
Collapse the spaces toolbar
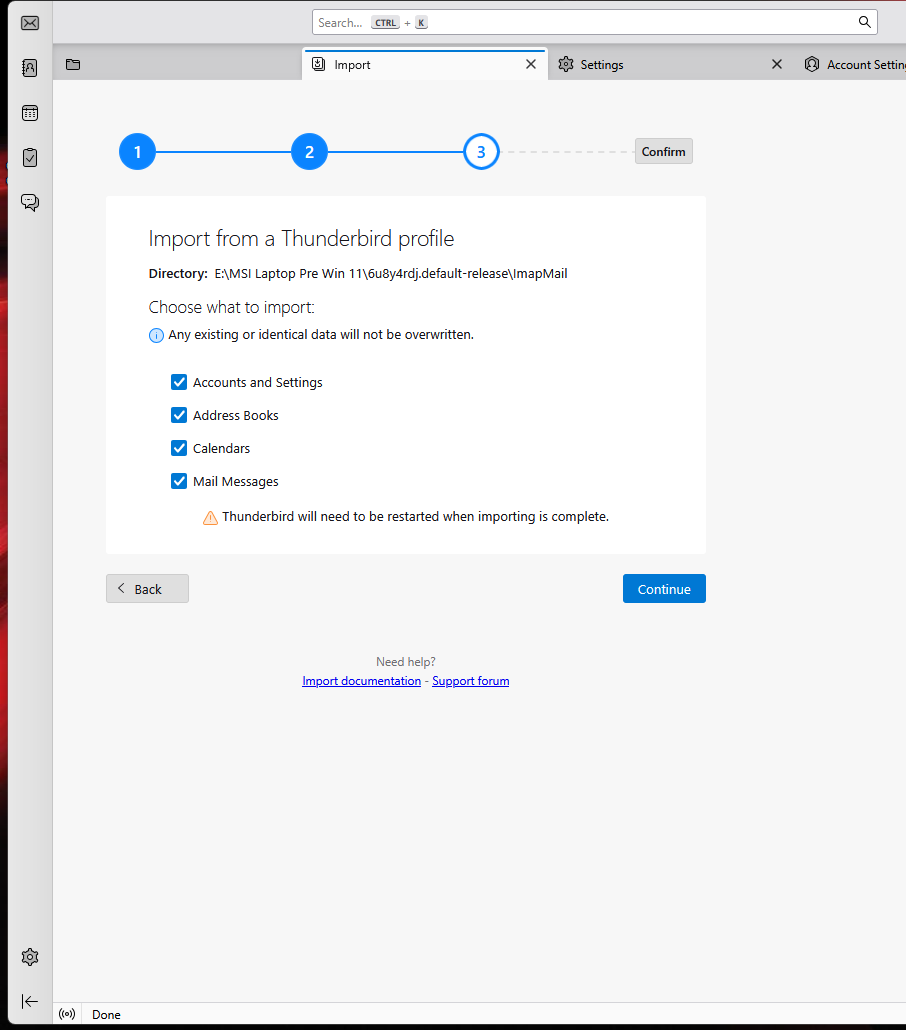(x=30, y=1001)
